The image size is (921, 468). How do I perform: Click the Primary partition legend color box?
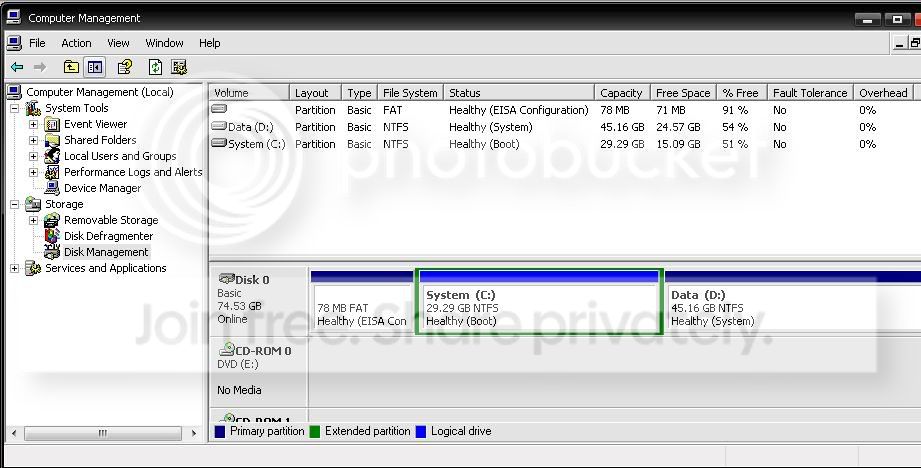(x=220, y=432)
